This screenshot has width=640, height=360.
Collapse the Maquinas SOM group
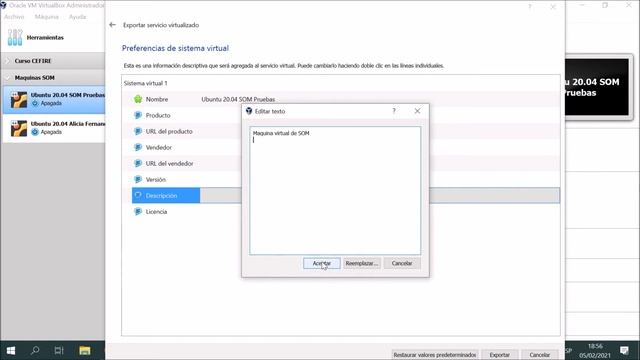point(8,78)
